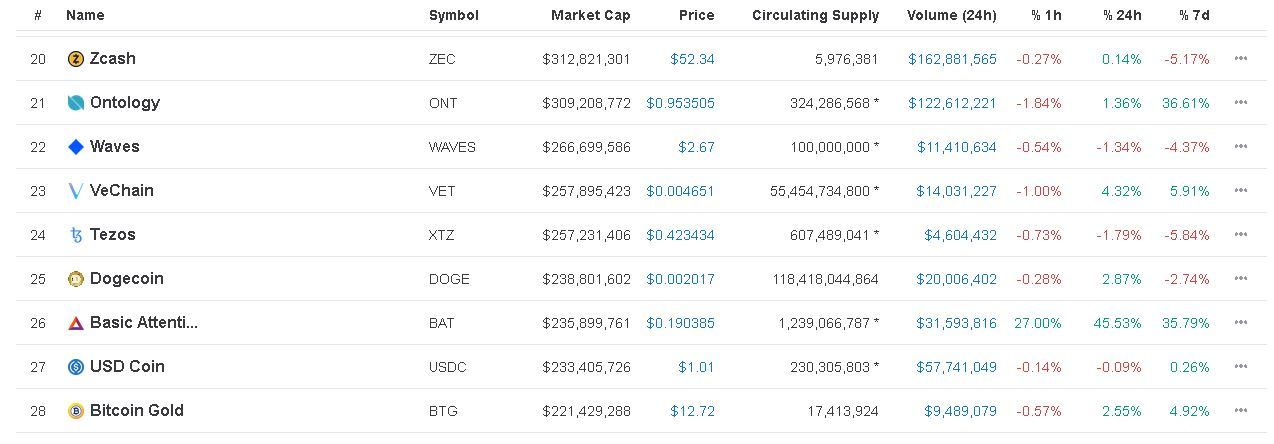Sort the table by Market Cap column

click(x=590, y=15)
